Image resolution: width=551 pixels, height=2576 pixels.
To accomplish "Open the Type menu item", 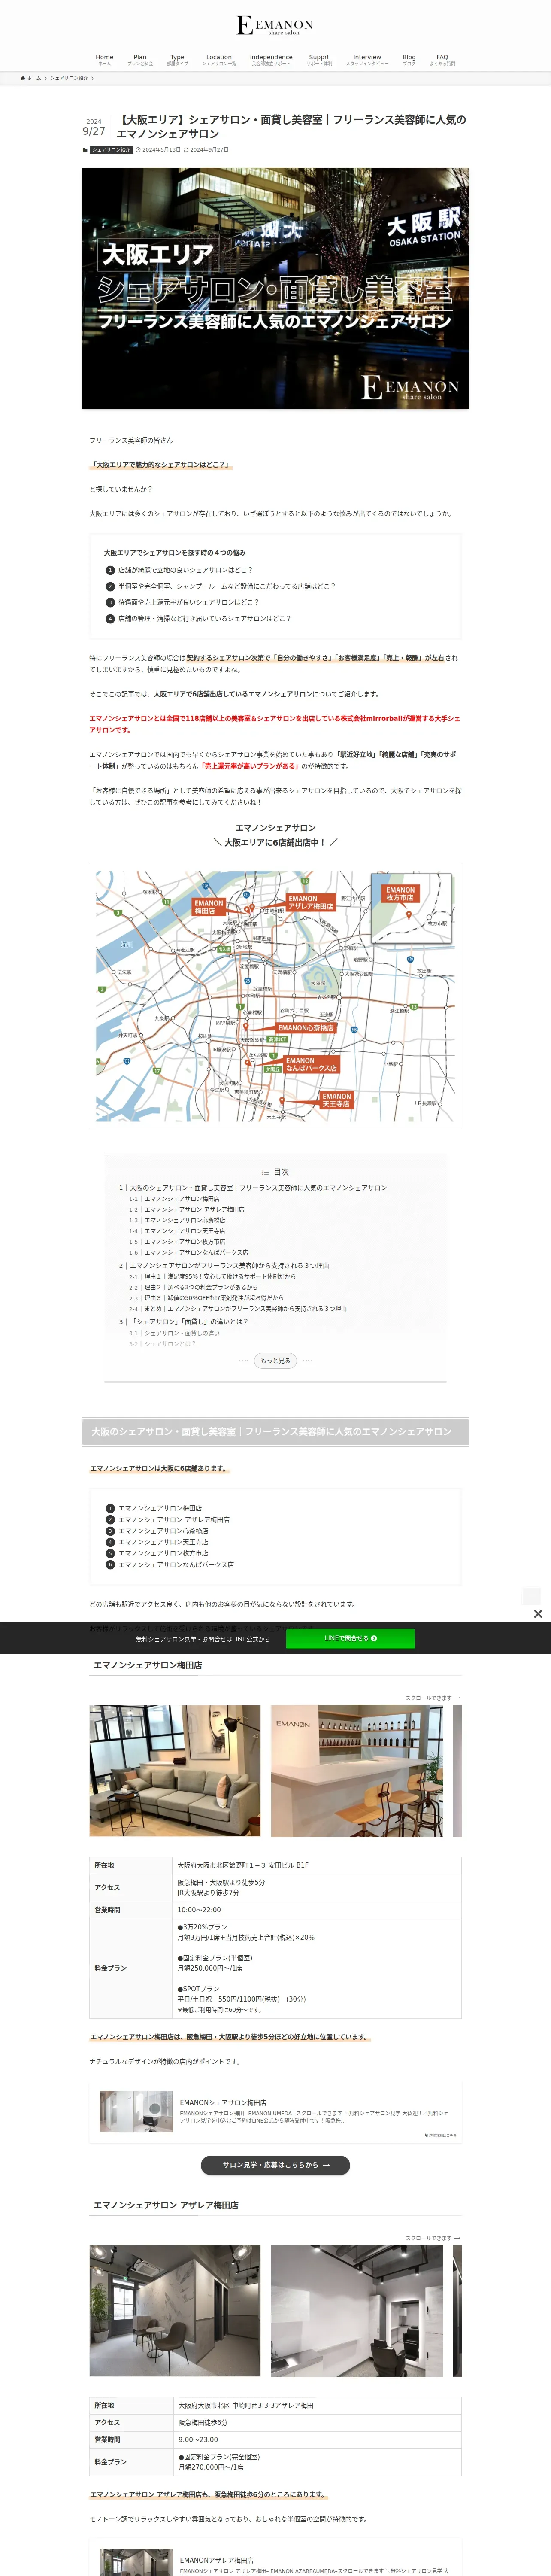I will 177,60.
